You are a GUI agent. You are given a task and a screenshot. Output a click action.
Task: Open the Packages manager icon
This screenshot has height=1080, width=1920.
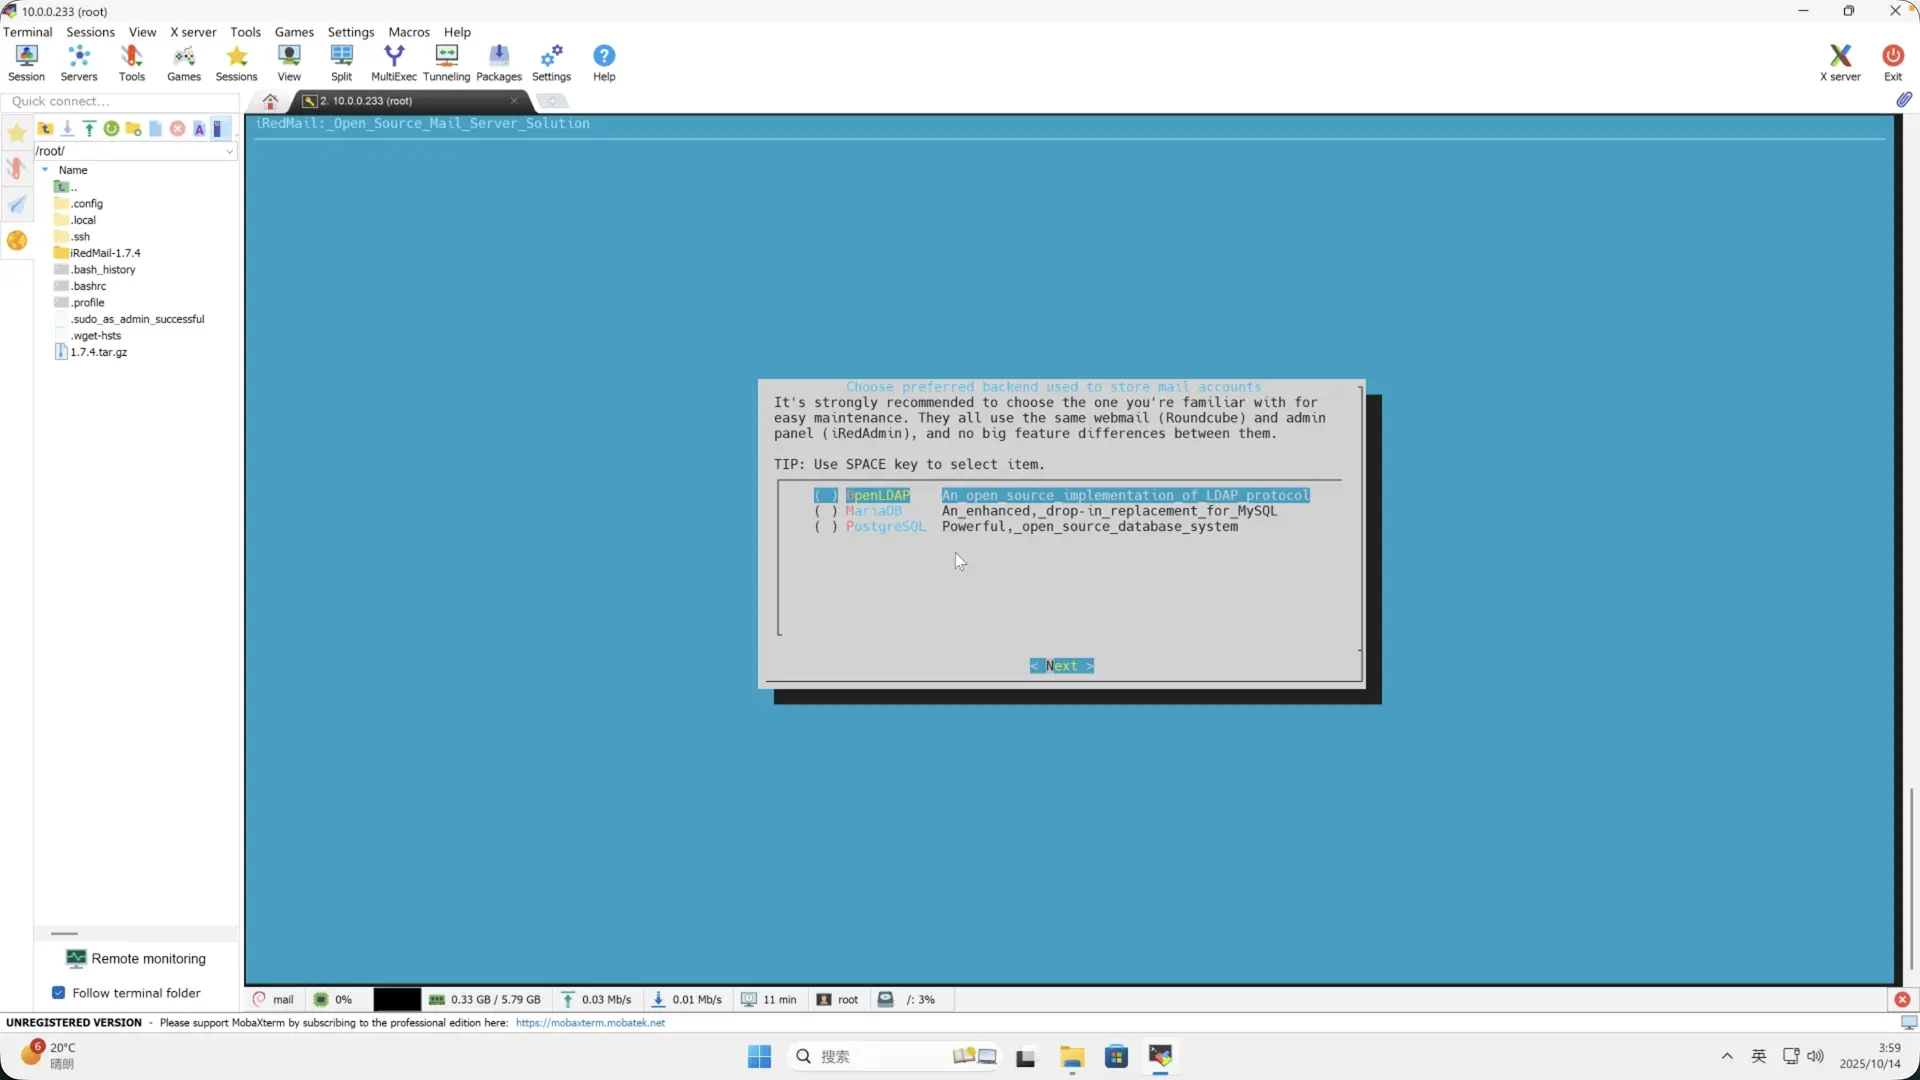click(x=498, y=62)
